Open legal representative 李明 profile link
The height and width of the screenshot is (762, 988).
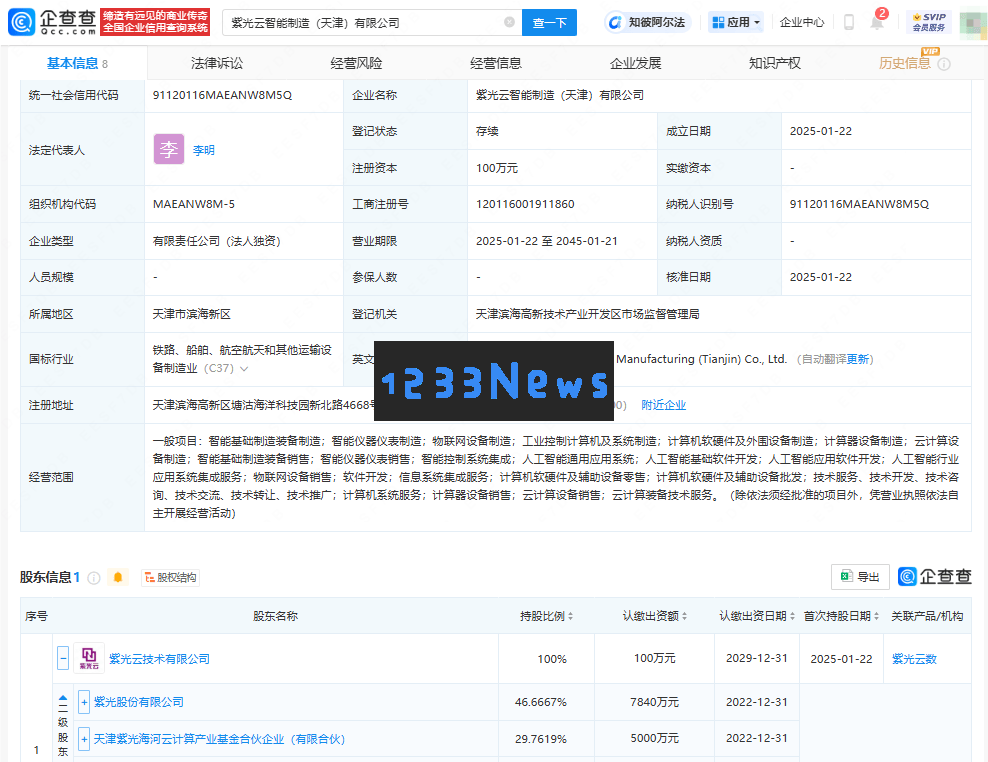pyautogui.click(x=204, y=149)
